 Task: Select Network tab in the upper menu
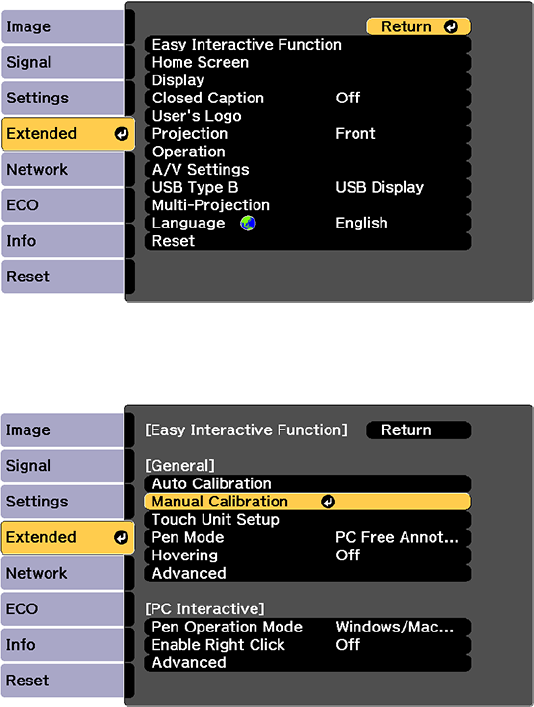(x=63, y=170)
